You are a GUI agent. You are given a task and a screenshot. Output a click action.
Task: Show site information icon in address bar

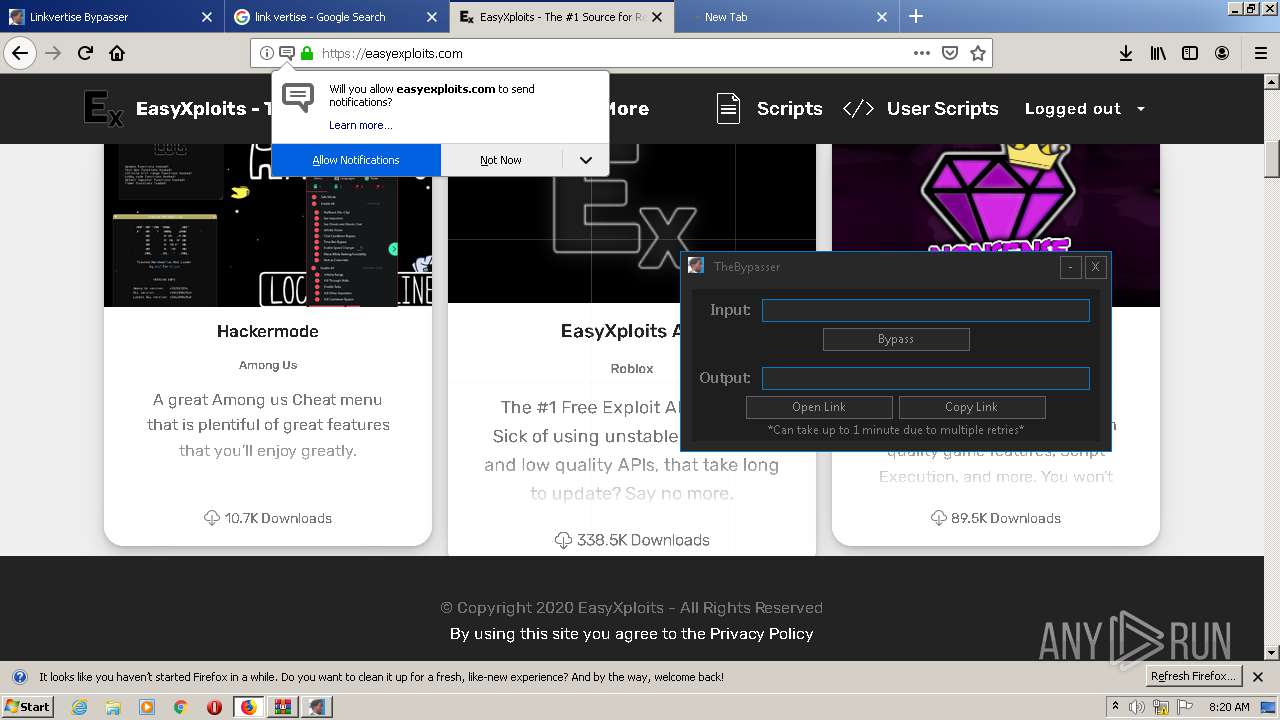266,53
